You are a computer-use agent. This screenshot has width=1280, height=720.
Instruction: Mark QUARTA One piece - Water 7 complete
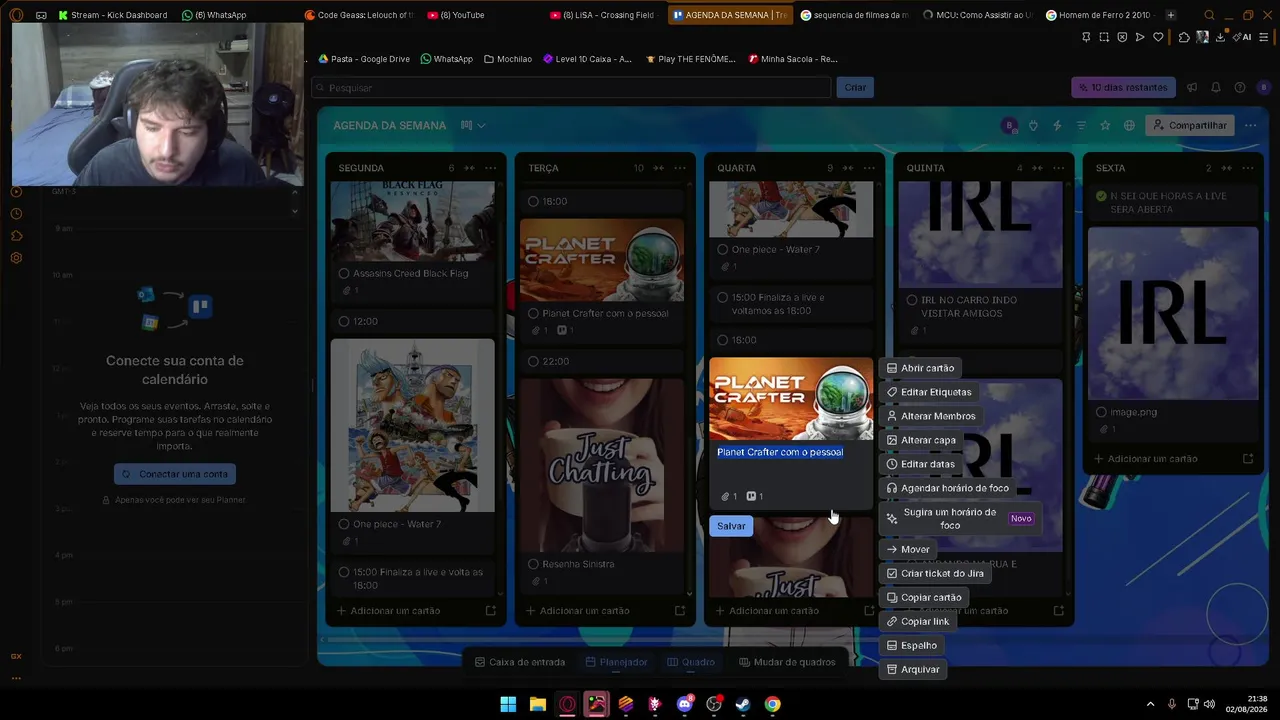coord(723,249)
